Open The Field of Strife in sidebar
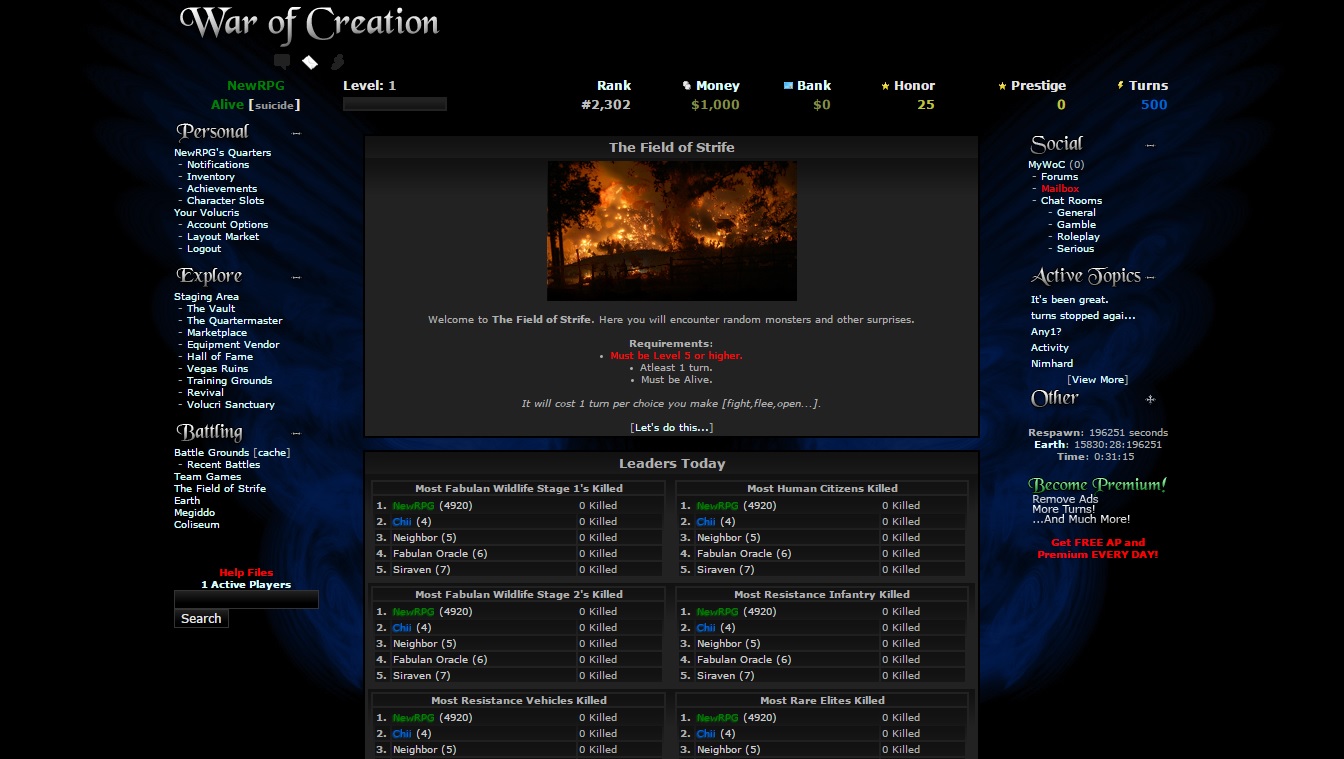Viewport: 1344px width, 759px height. (220, 489)
